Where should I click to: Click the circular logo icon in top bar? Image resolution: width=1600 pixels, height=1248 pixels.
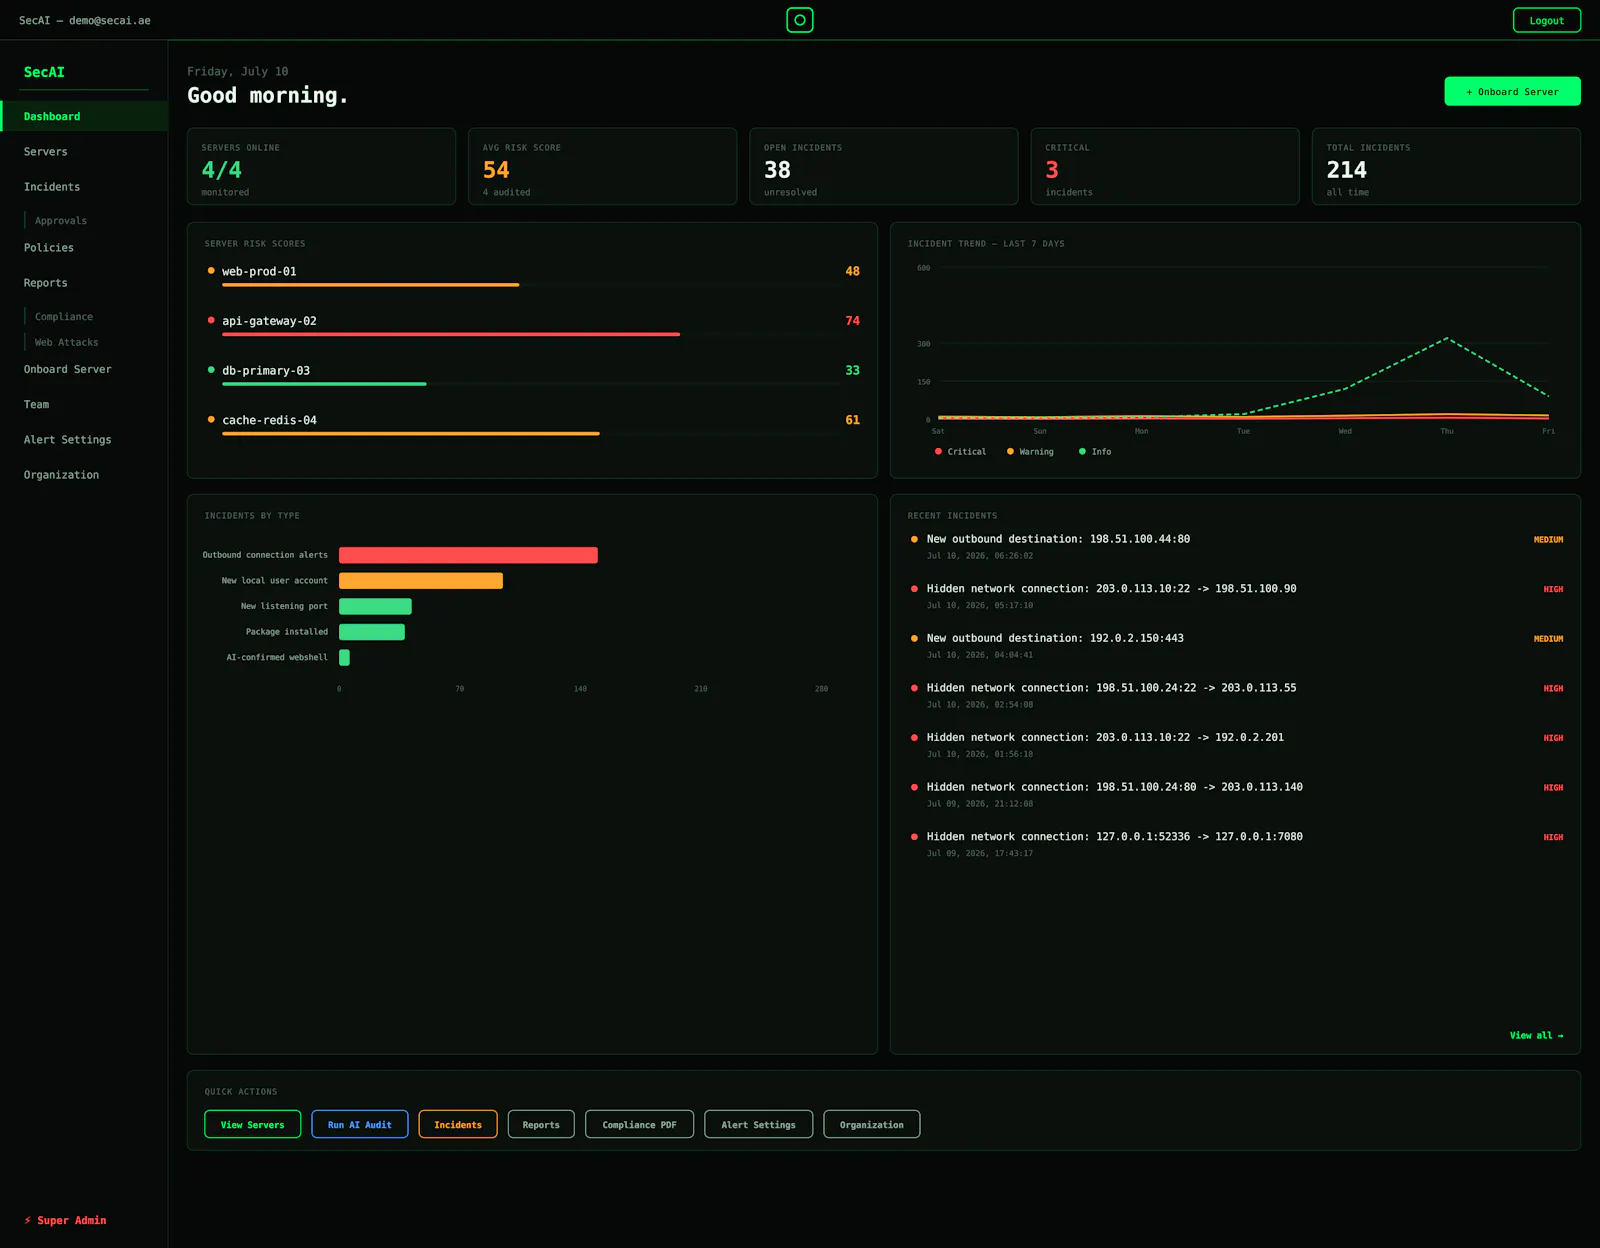click(799, 20)
